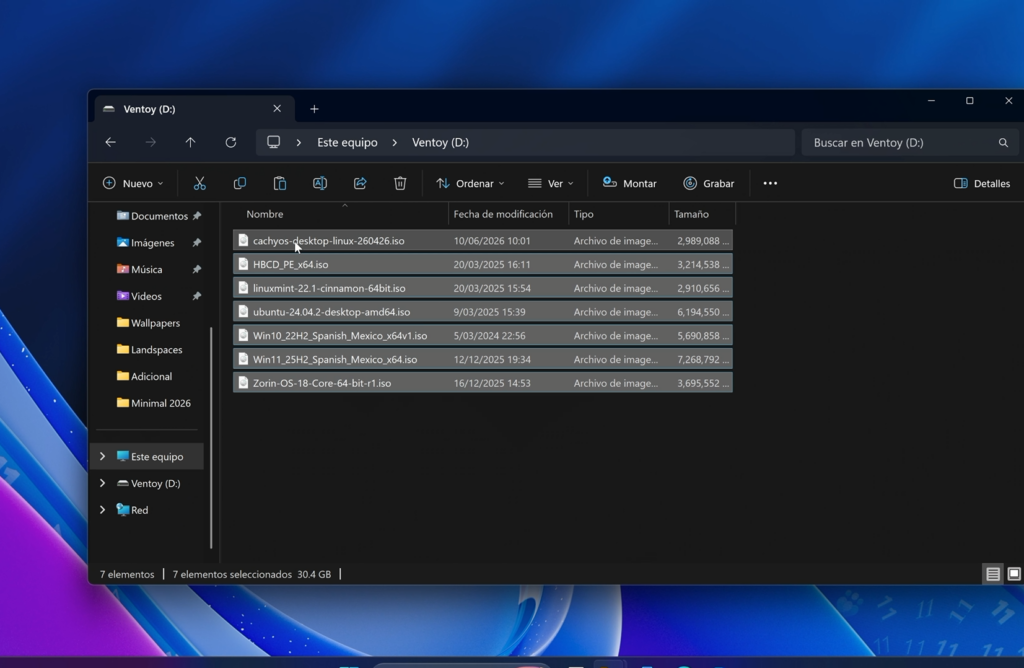1024x668 pixels.
Task: Switch to large icons view icon
Action: coord(1014,574)
